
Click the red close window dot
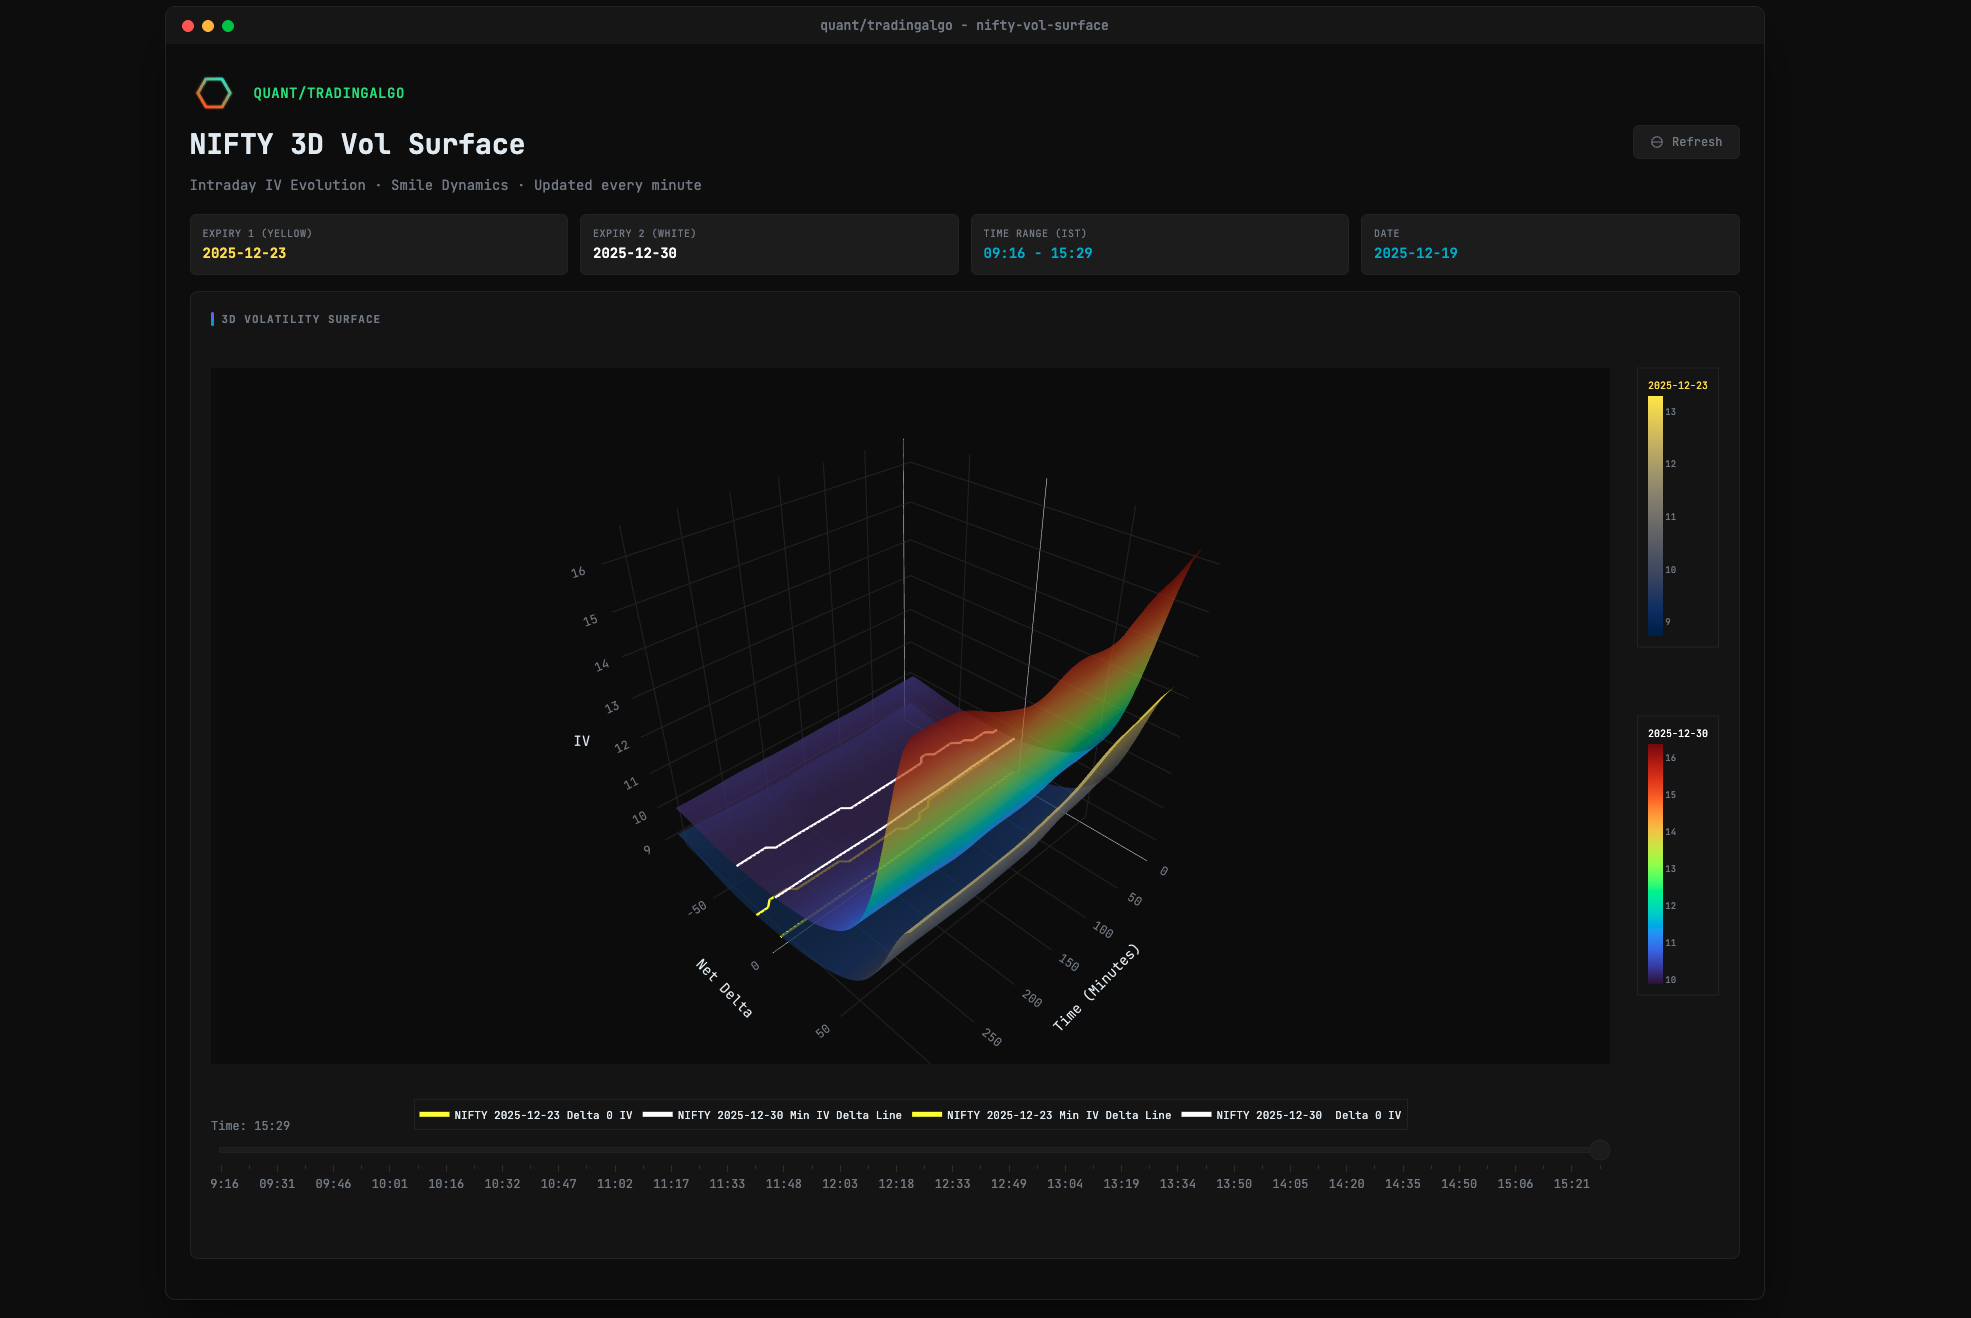point(188,26)
